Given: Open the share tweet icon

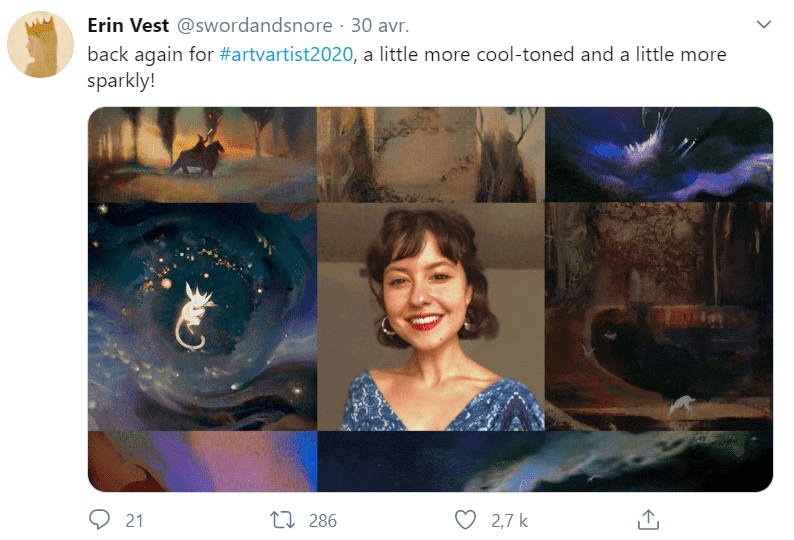Looking at the screenshot, I should pos(648,520).
